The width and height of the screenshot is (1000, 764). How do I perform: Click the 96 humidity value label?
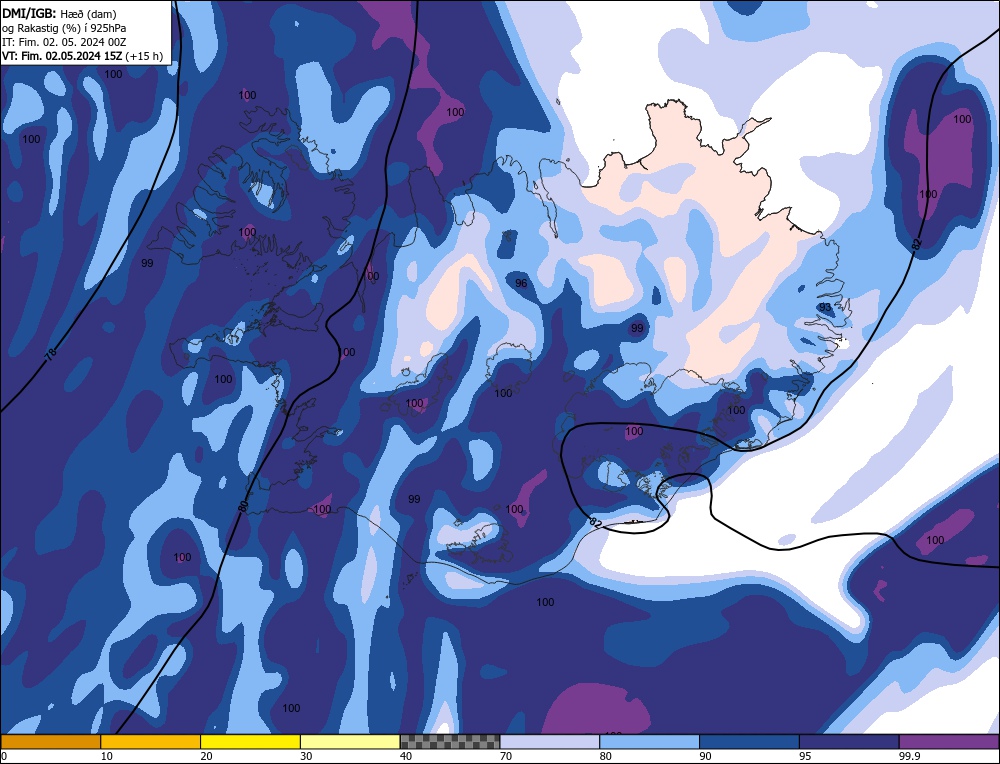coord(521,283)
